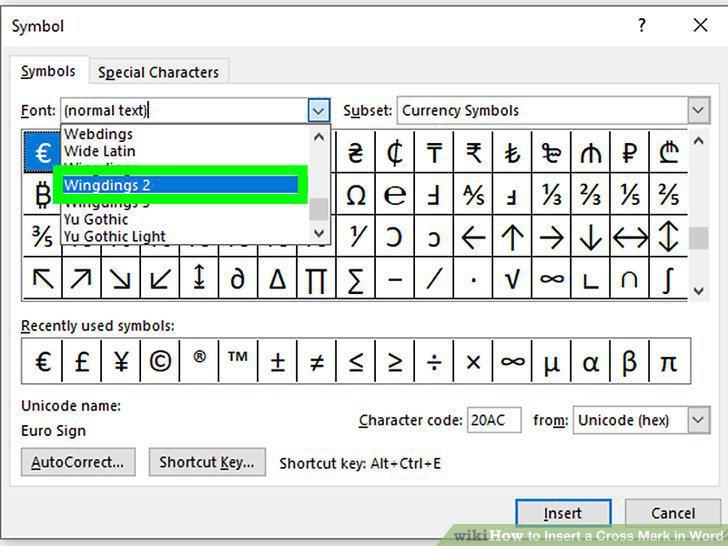
Task: Select the left right arrow ↔ symbol
Action: tap(629, 237)
